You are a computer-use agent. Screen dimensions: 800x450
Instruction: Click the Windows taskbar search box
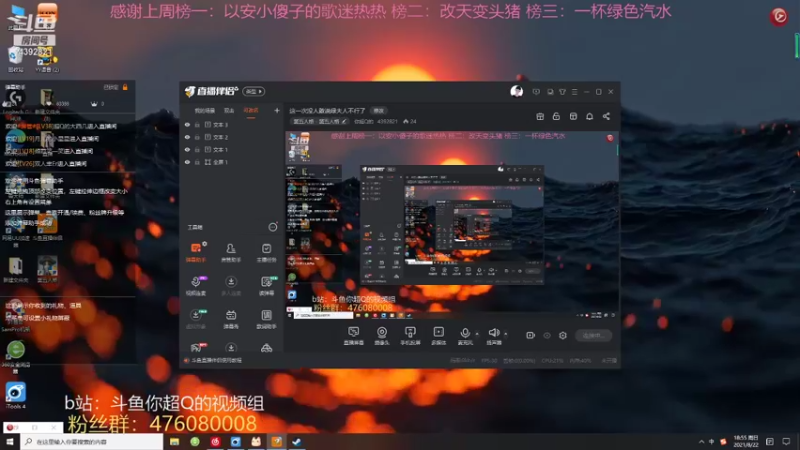[92, 441]
